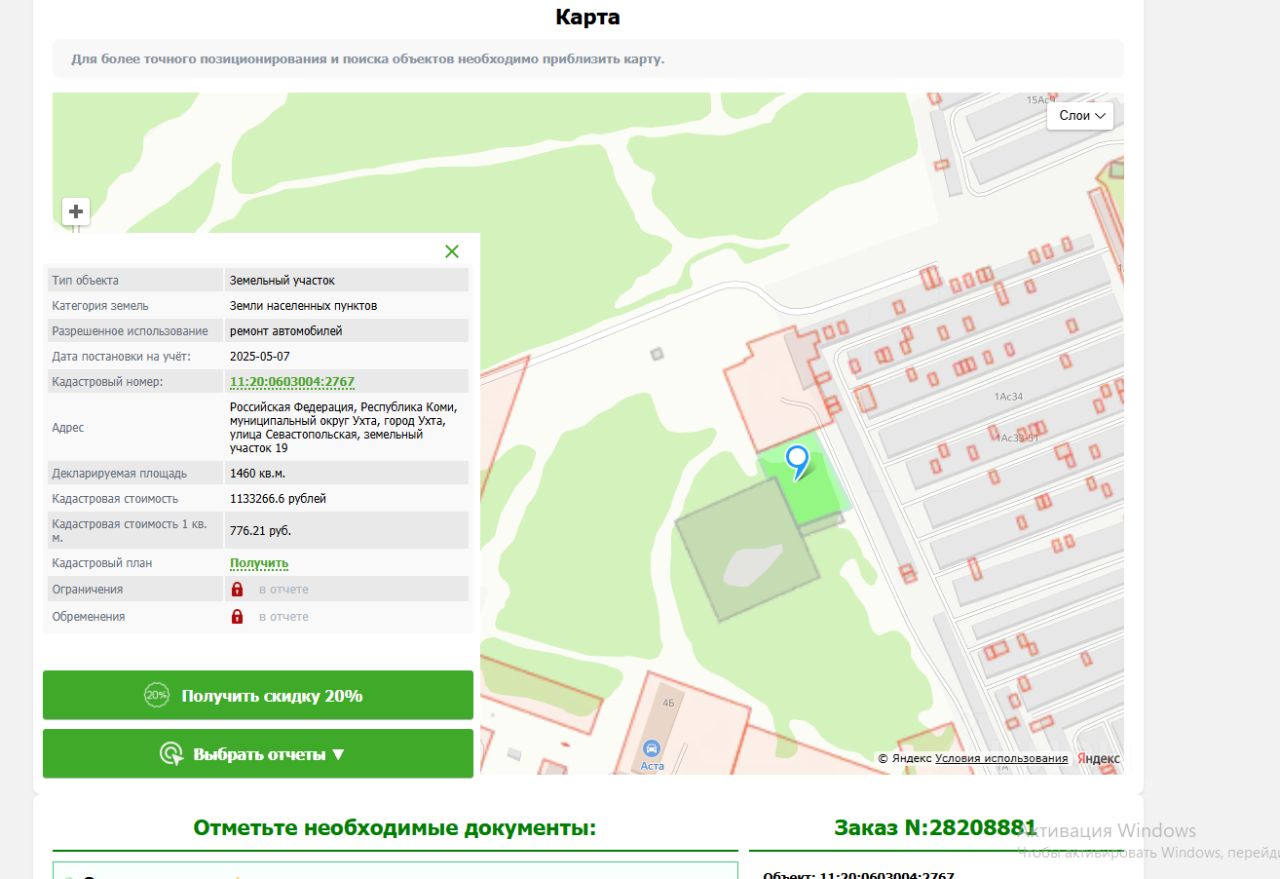Close the parcel info panel
This screenshot has width=1280, height=879.
click(x=452, y=251)
